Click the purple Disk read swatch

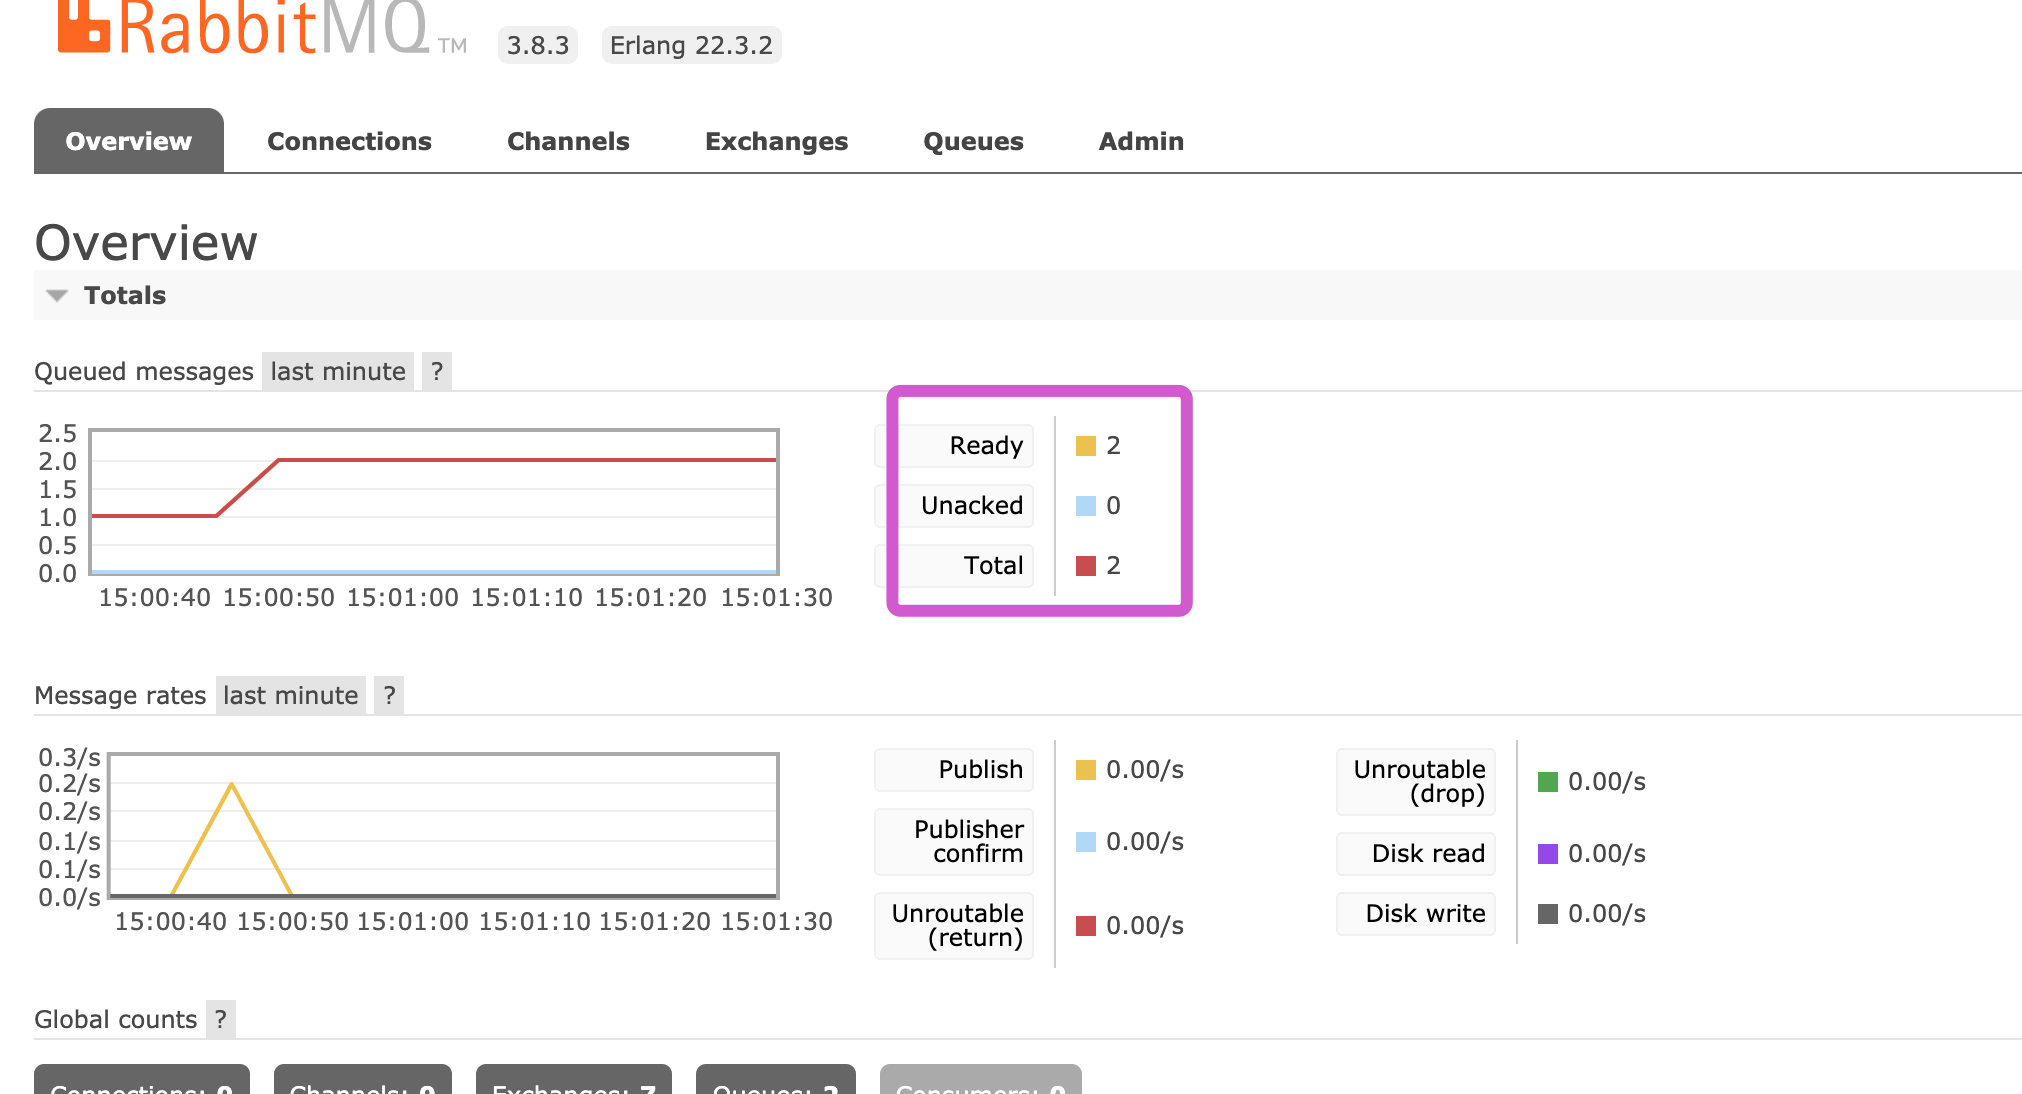[x=1547, y=854]
